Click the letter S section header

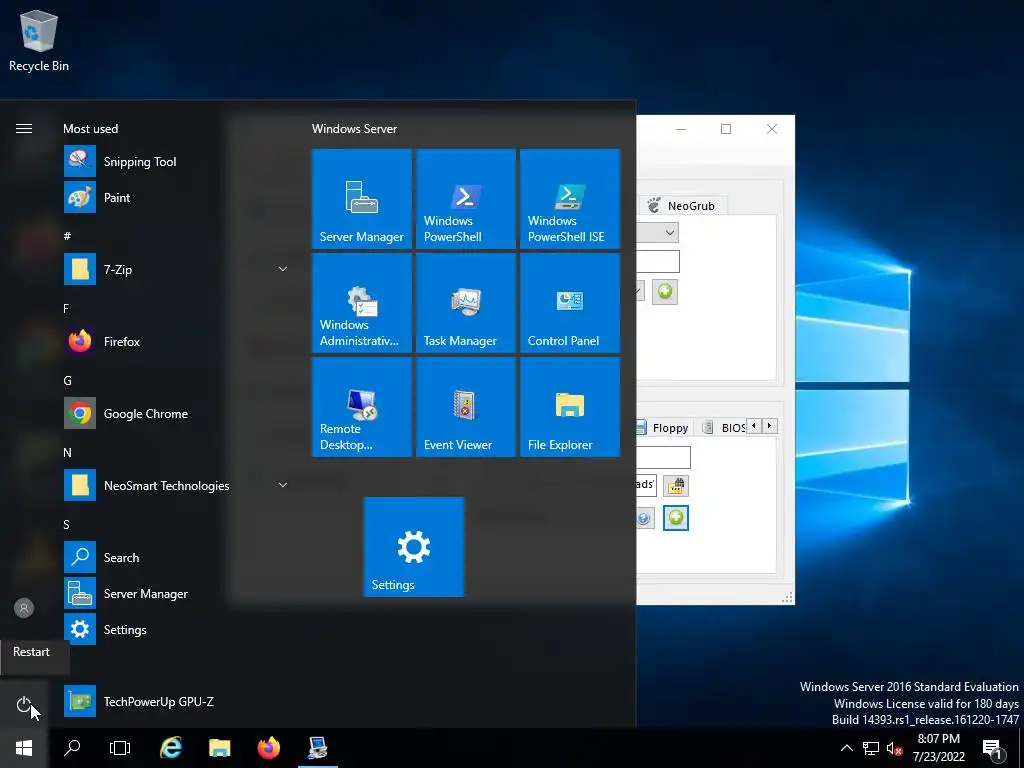point(66,524)
